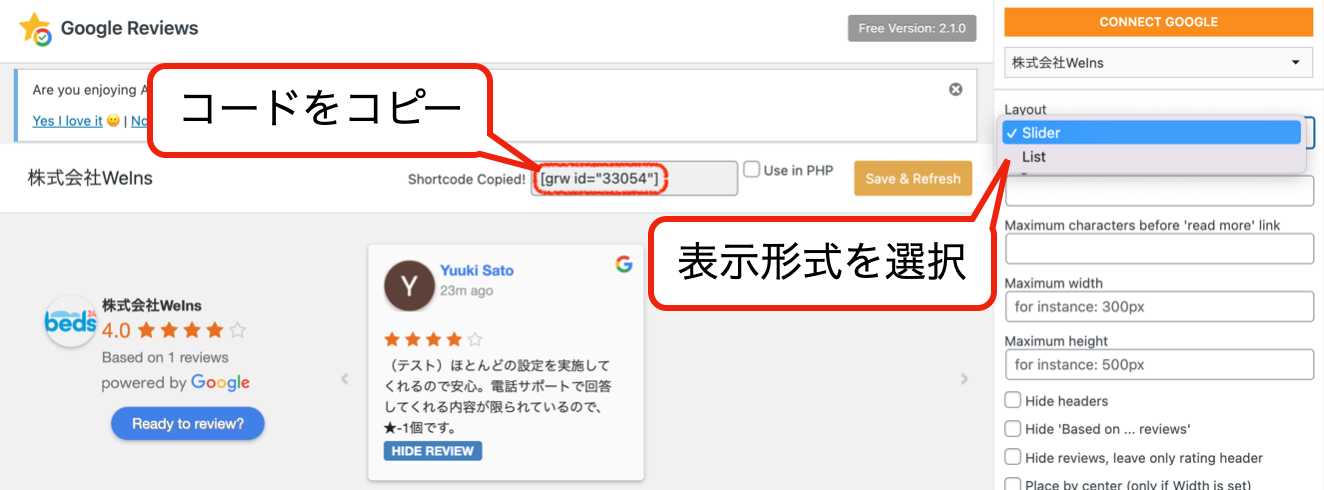The height and width of the screenshot is (490, 1324).
Task: Choose List from the Layout options
Action: coord(1034,157)
